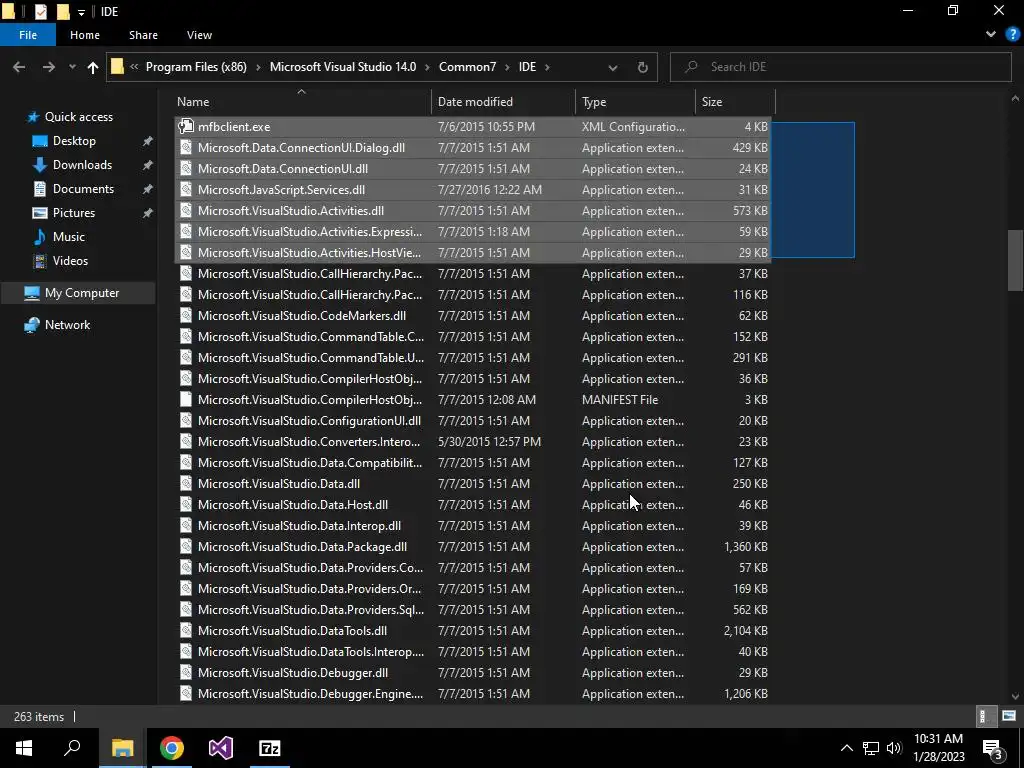Select Microsoft.VisualStudio.ConfigurationUI.dll file name
The width and height of the screenshot is (1024, 768).
coord(310,421)
